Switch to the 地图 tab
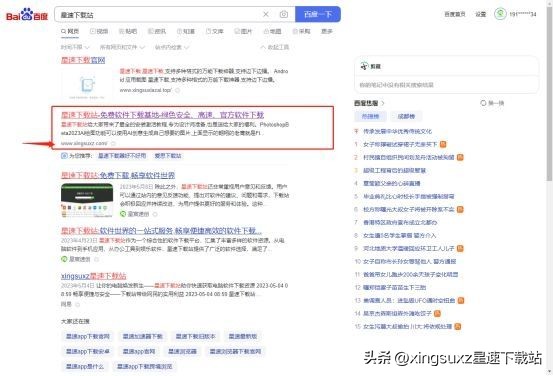The width and height of the screenshot is (553, 376). (x=273, y=31)
